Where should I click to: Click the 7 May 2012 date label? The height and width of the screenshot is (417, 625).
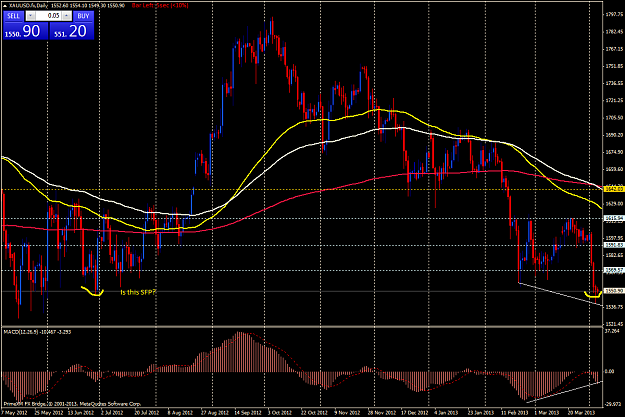pos(14,413)
